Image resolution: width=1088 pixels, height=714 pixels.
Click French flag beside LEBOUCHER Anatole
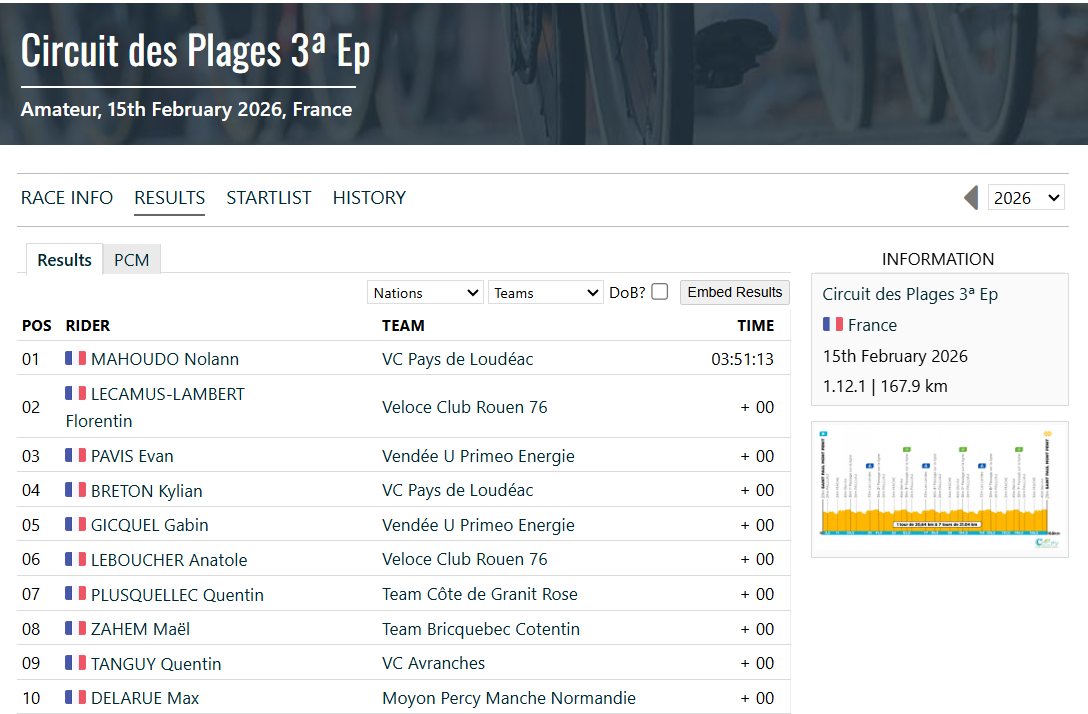pyautogui.click(x=76, y=559)
